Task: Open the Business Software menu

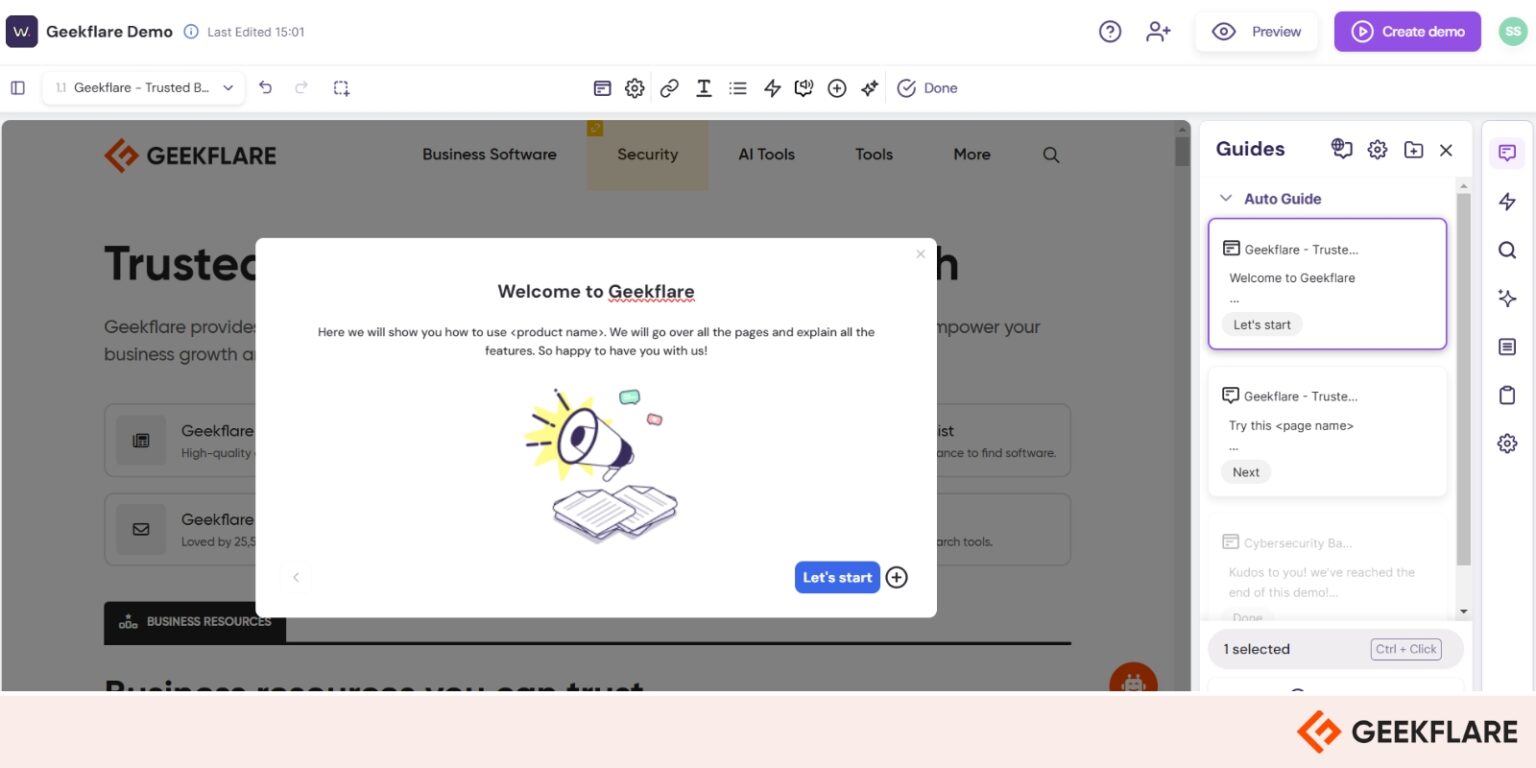Action: (489, 154)
